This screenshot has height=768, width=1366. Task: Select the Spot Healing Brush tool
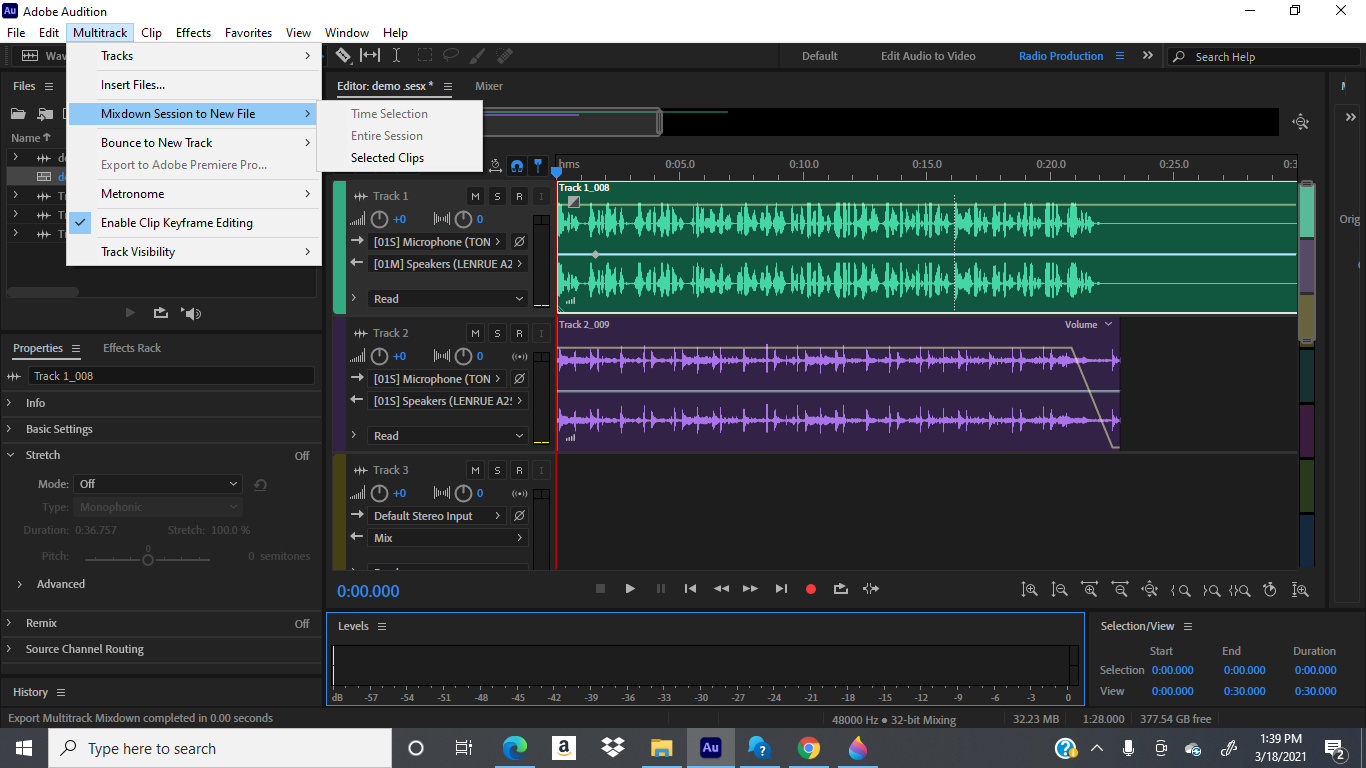pyautogui.click(x=502, y=56)
